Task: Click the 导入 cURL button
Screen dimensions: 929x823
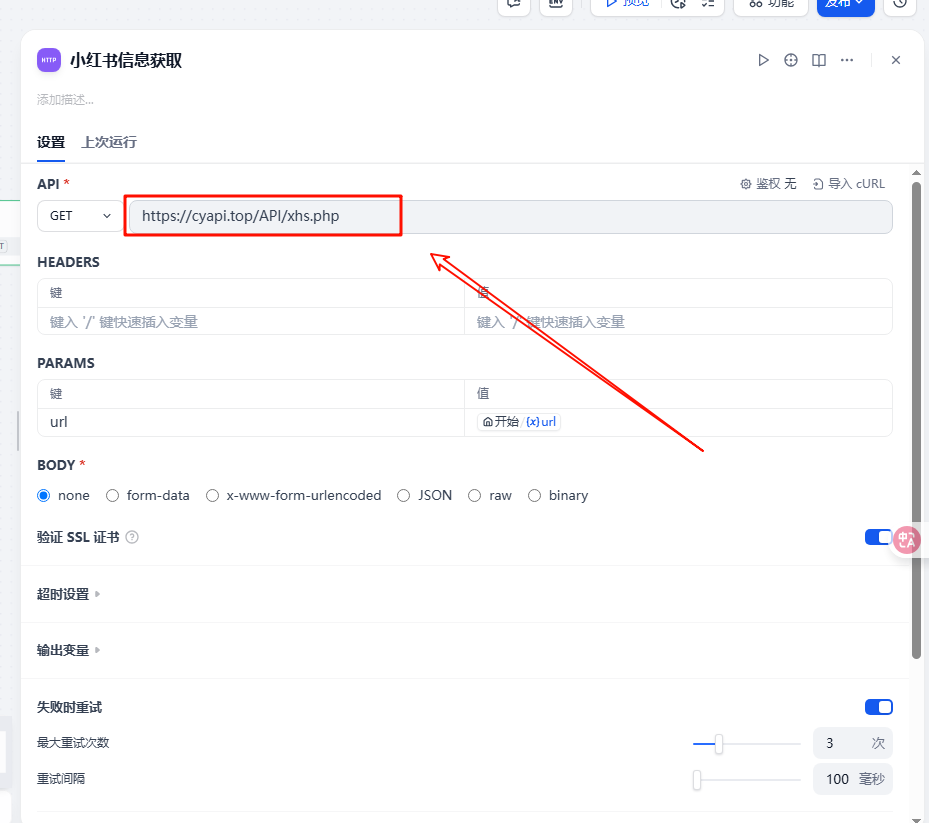Action: tap(848, 184)
